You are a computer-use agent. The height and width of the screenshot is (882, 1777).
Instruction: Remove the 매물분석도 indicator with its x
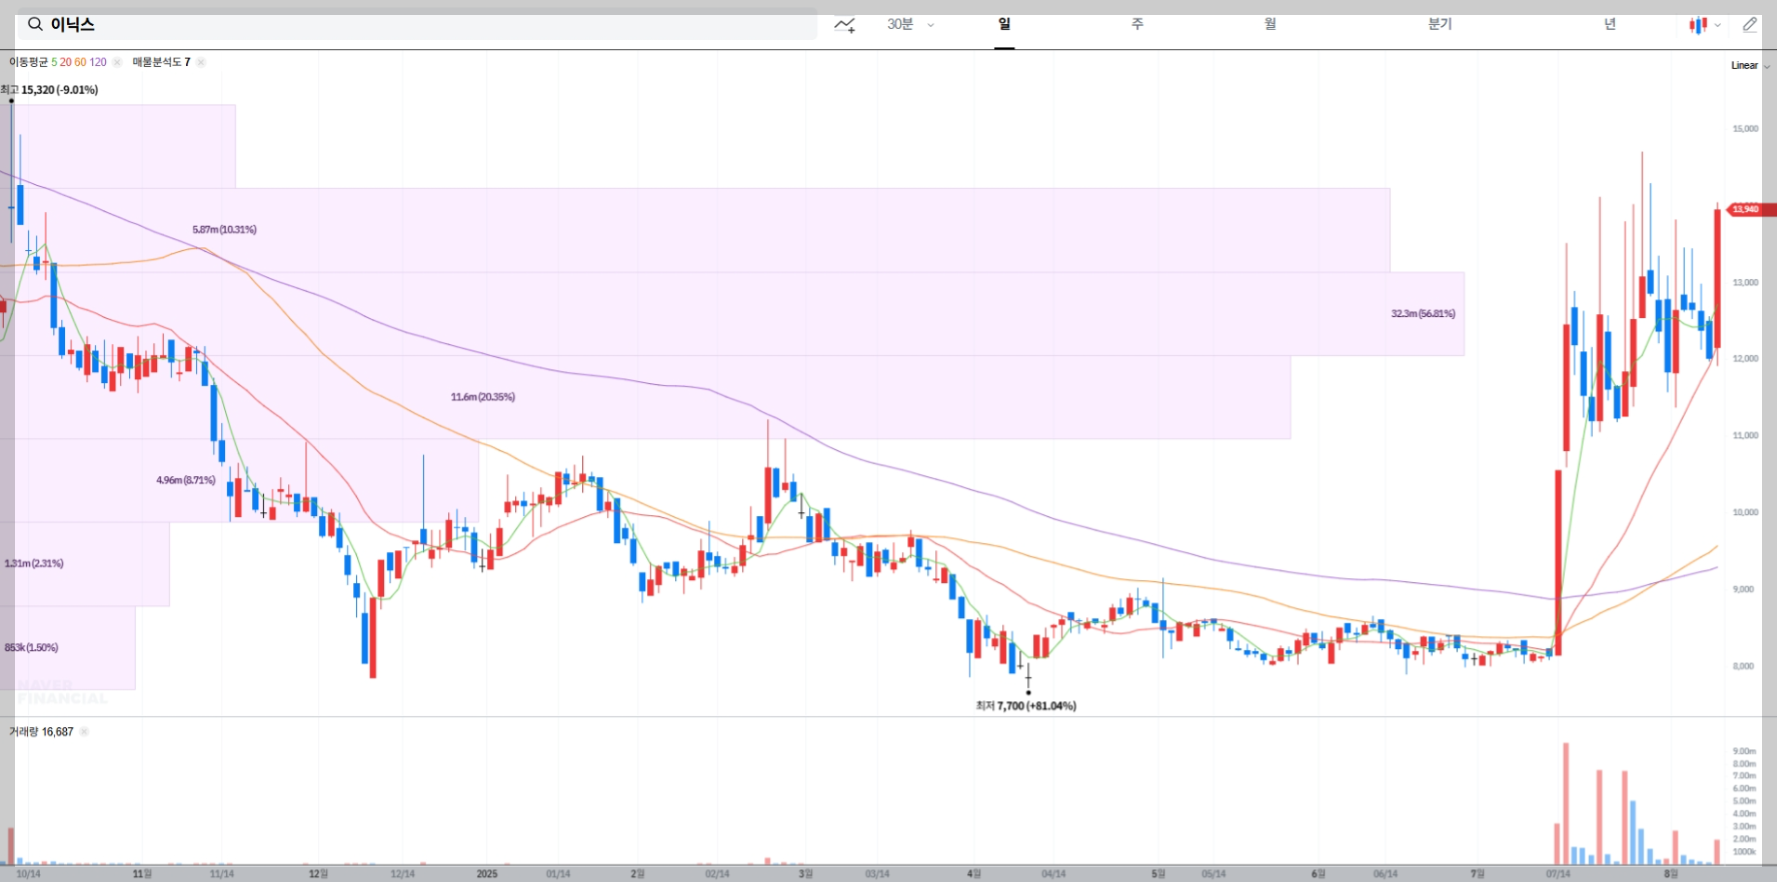point(201,62)
